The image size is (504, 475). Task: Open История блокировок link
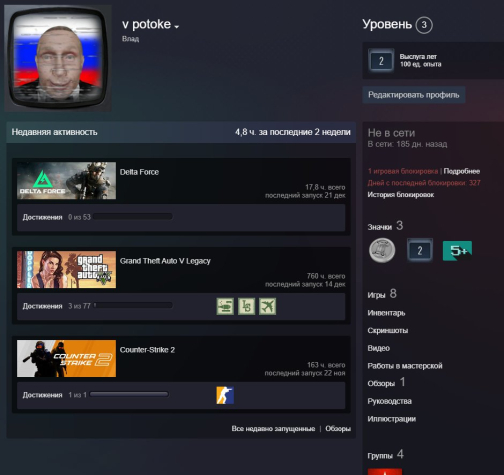[401, 195]
